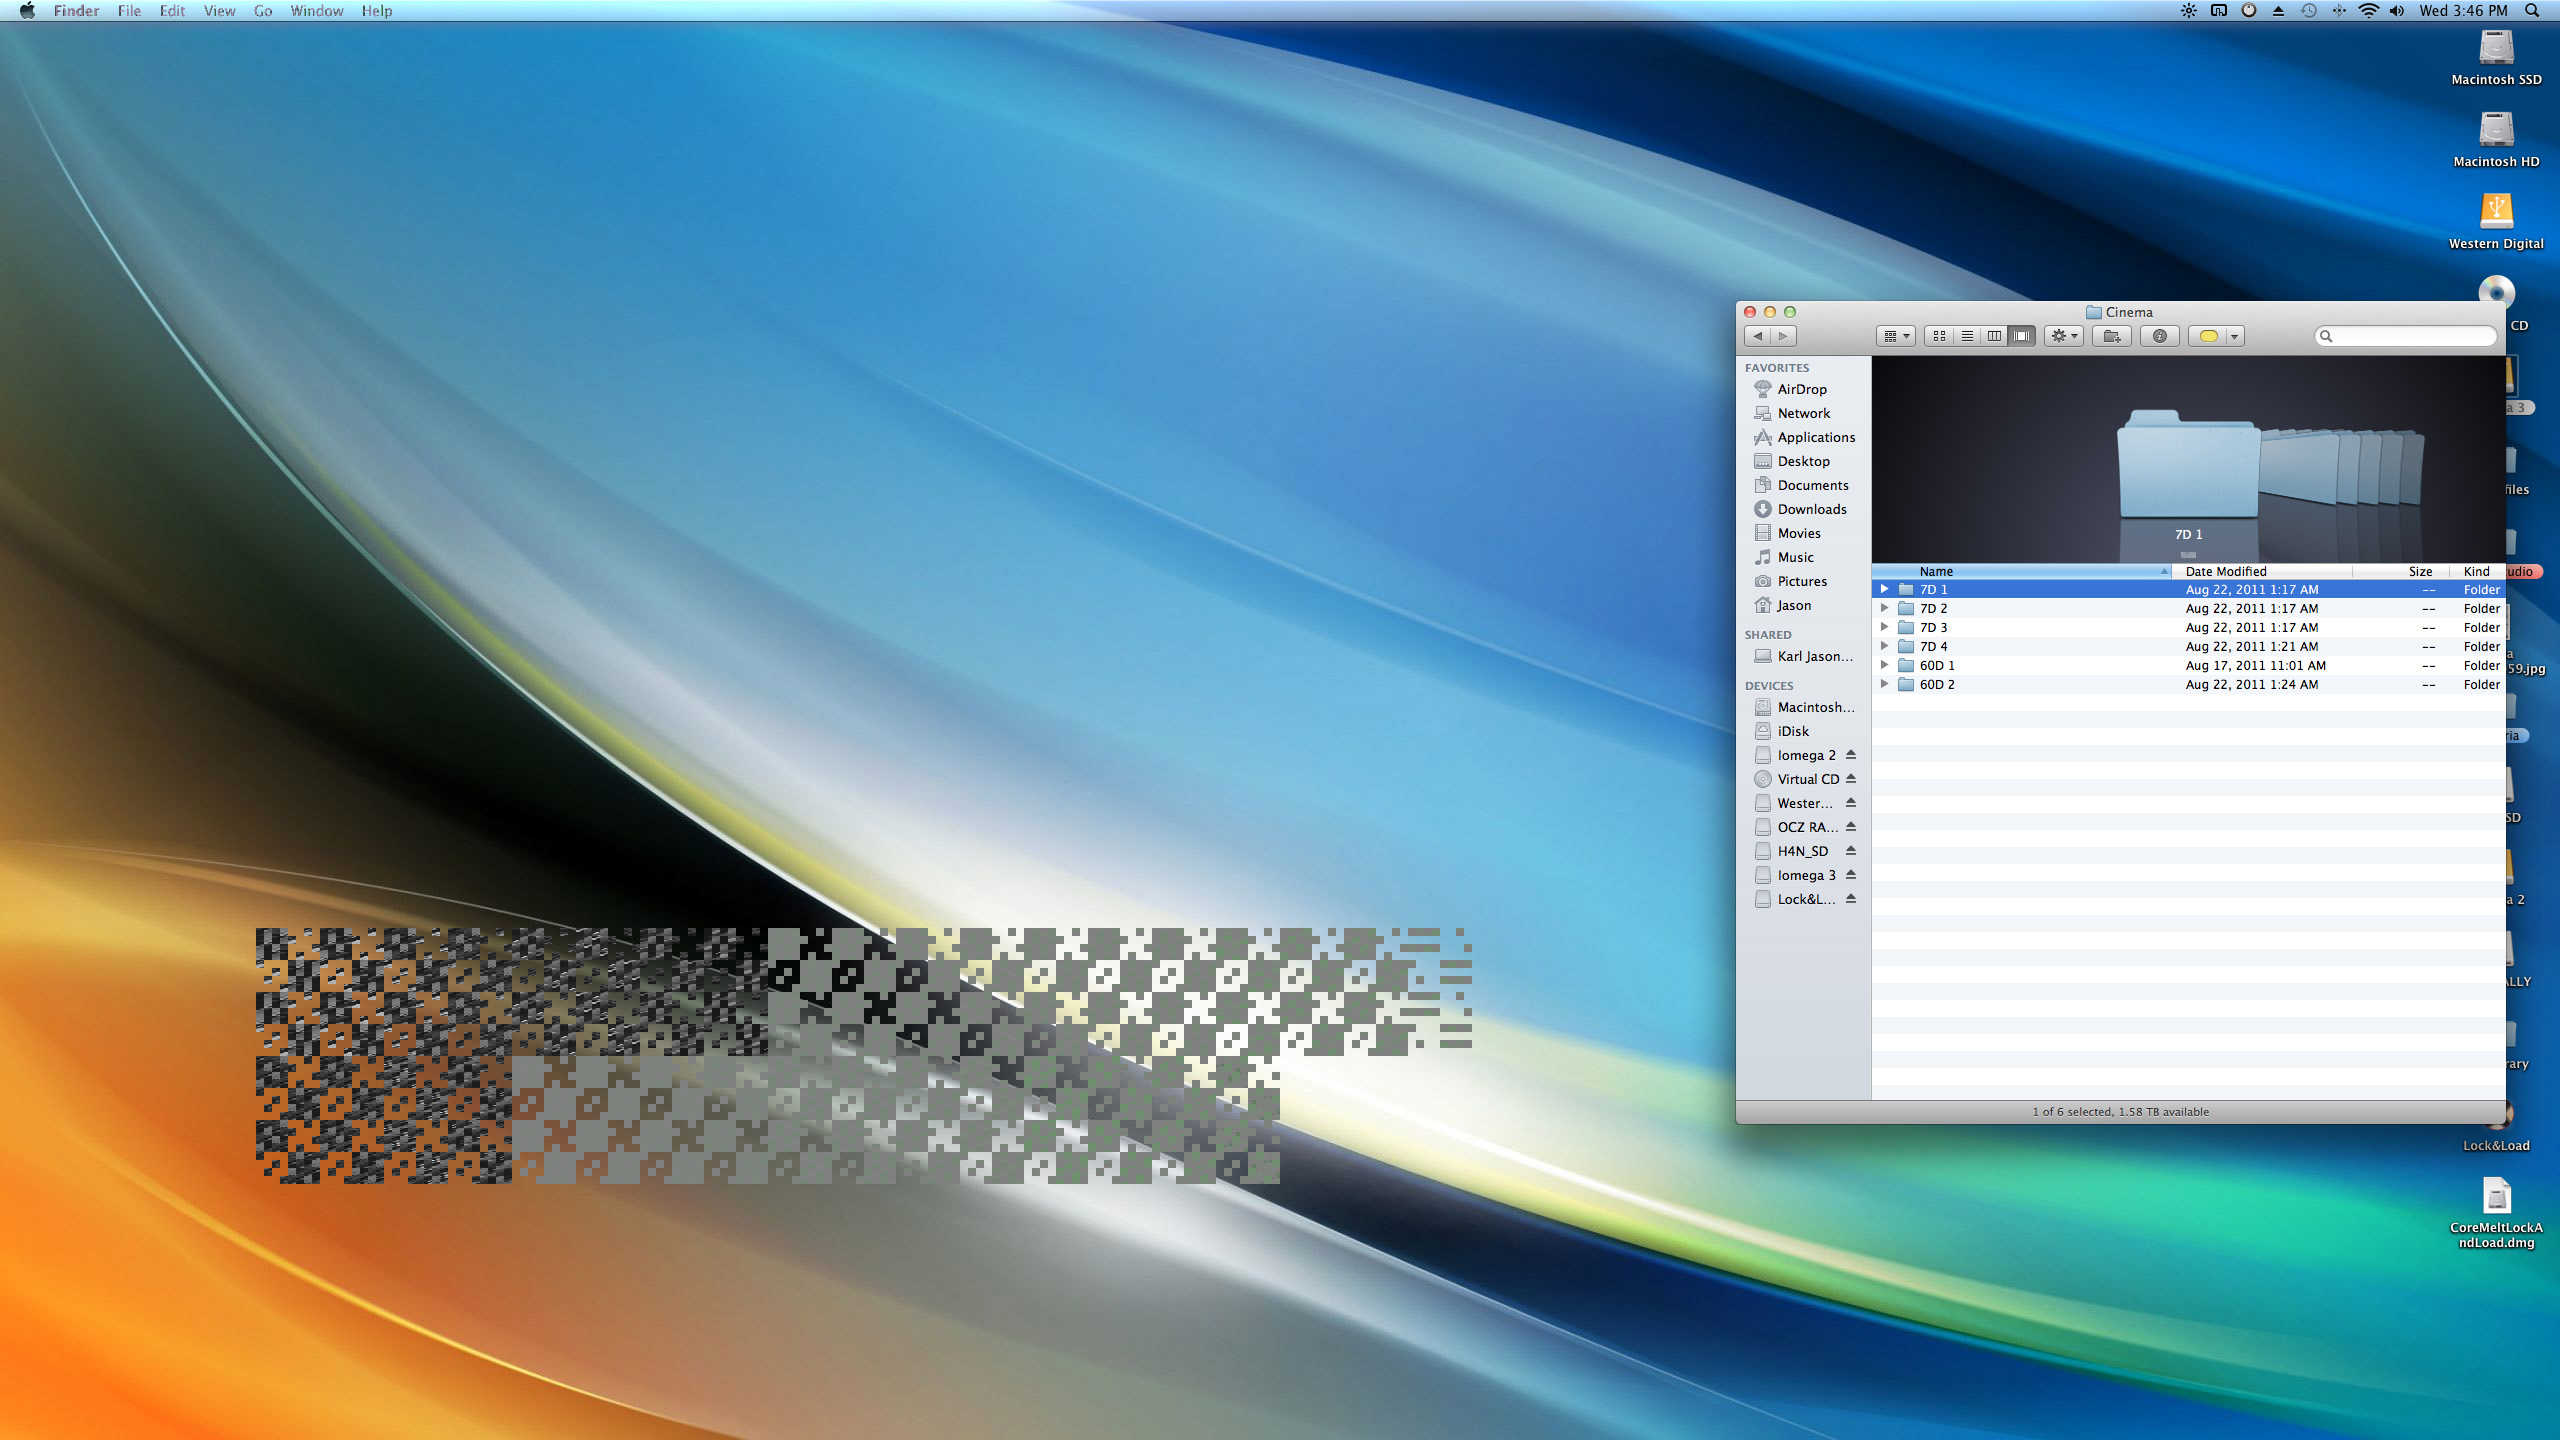
Task: Apply the yellow label color button
Action: [2208, 336]
